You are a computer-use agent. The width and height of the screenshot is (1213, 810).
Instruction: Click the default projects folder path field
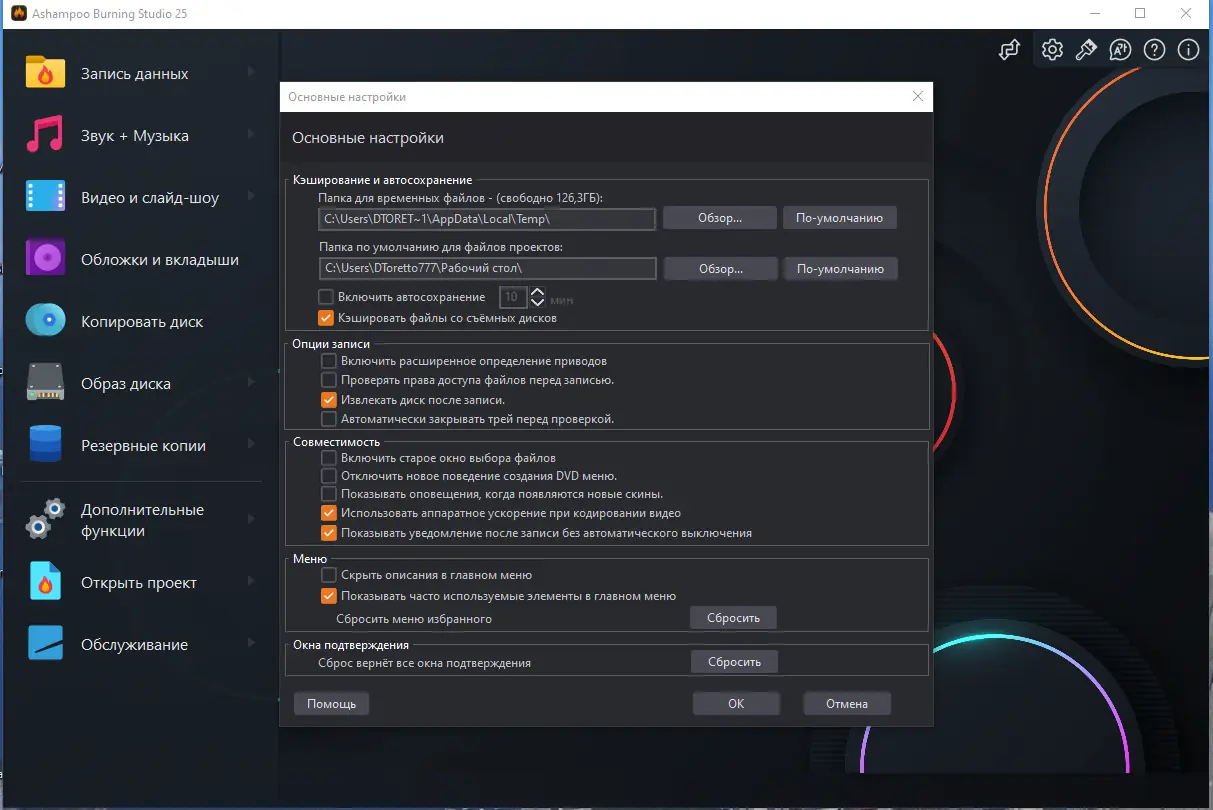click(488, 268)
